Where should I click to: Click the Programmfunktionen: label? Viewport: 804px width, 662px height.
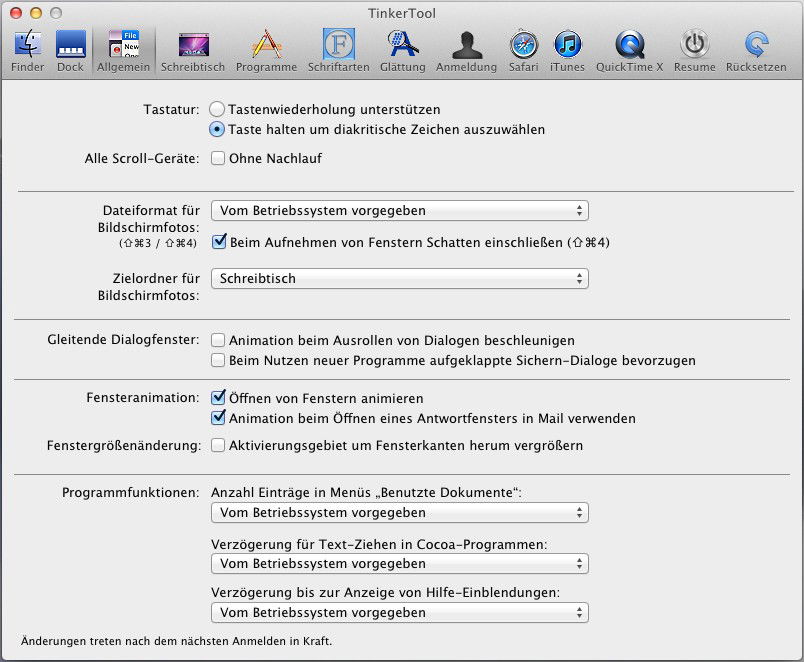(x=131, y=492)
